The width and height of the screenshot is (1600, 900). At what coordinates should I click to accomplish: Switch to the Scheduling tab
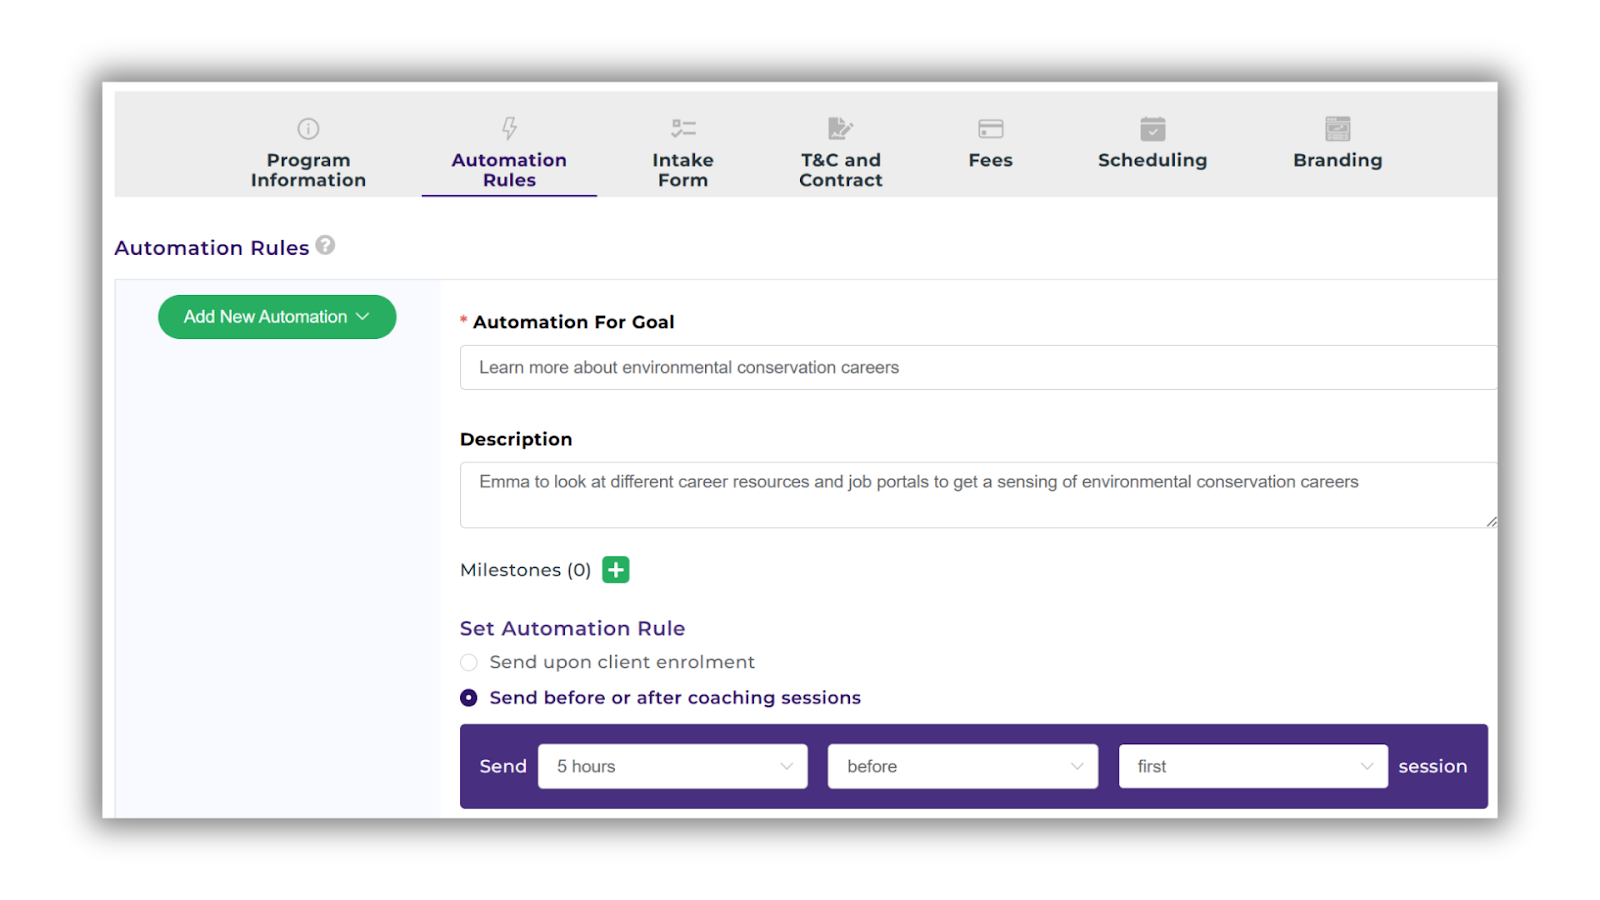[1152, 159]
